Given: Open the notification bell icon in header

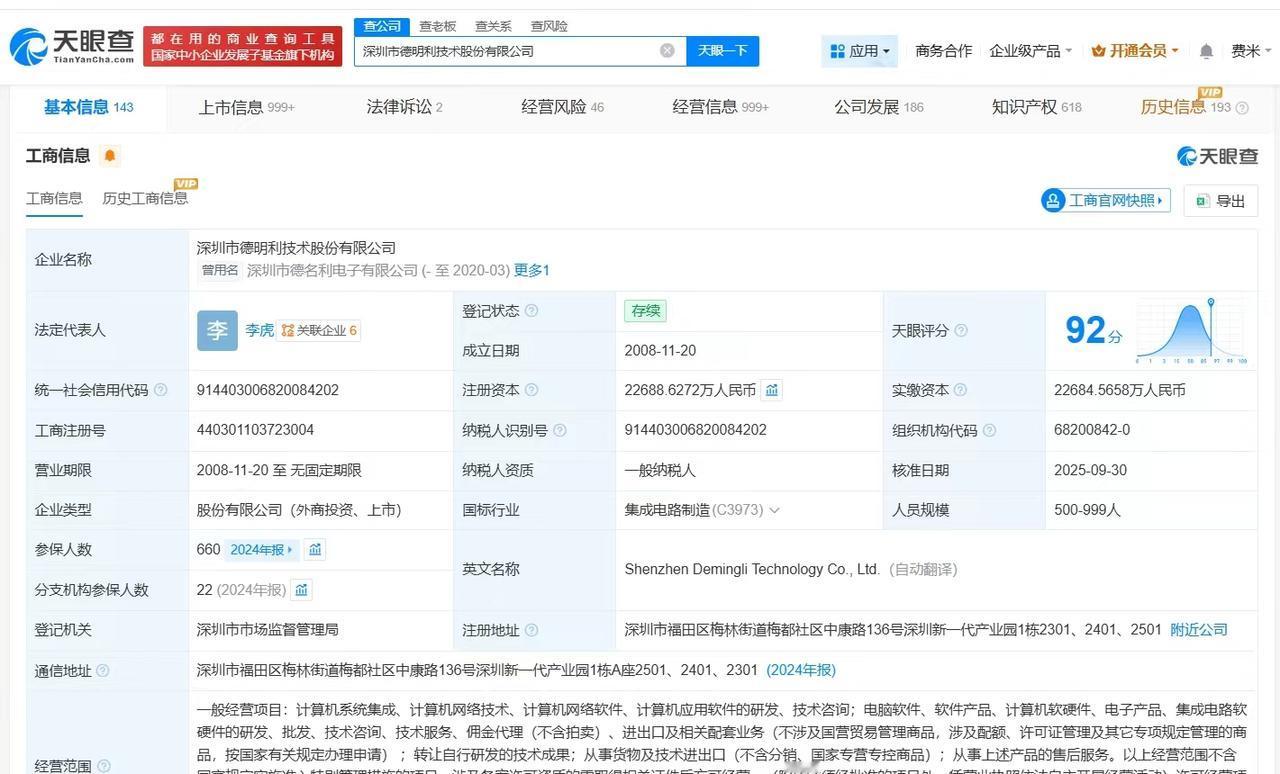Looking at the screenshot, I should (1206, 51).
